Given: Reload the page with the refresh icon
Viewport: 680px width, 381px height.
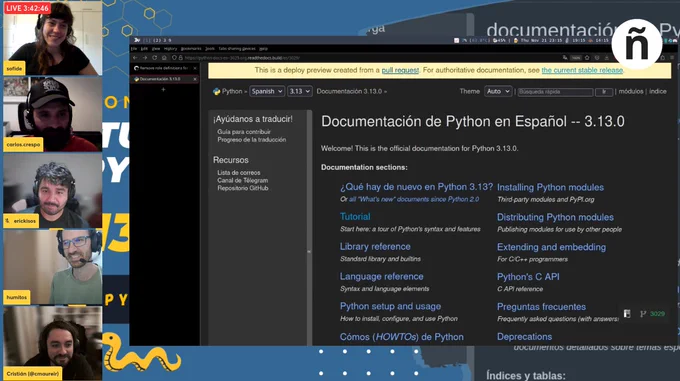Looking at the screenshot, I should pyautogui.click(x=154, y=58).
